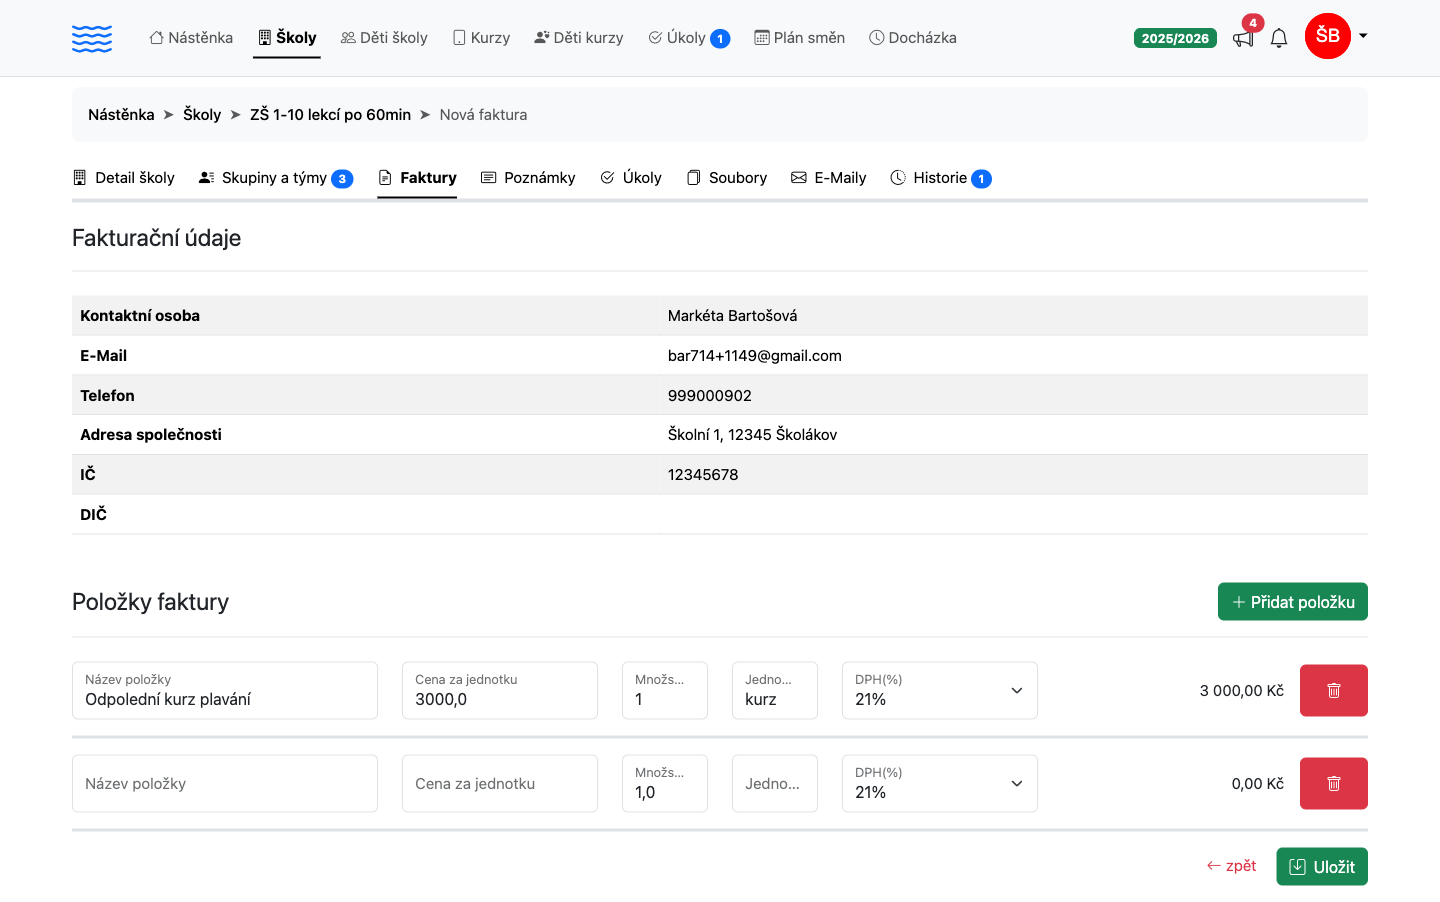This screenshot has height=902, width=1440.
Task: Open Školy in top navigation
Action: pyautogui.click(x=287, y=38)
